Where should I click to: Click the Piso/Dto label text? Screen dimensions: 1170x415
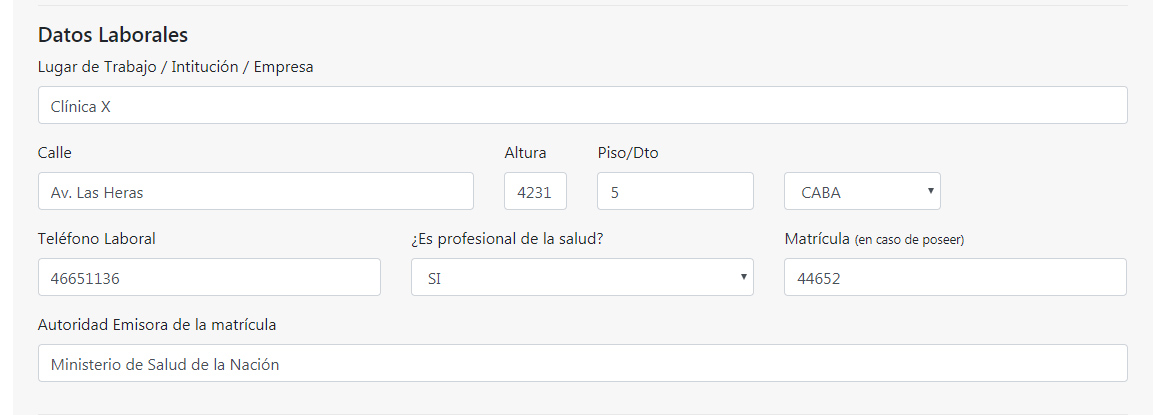click(628, 153)
